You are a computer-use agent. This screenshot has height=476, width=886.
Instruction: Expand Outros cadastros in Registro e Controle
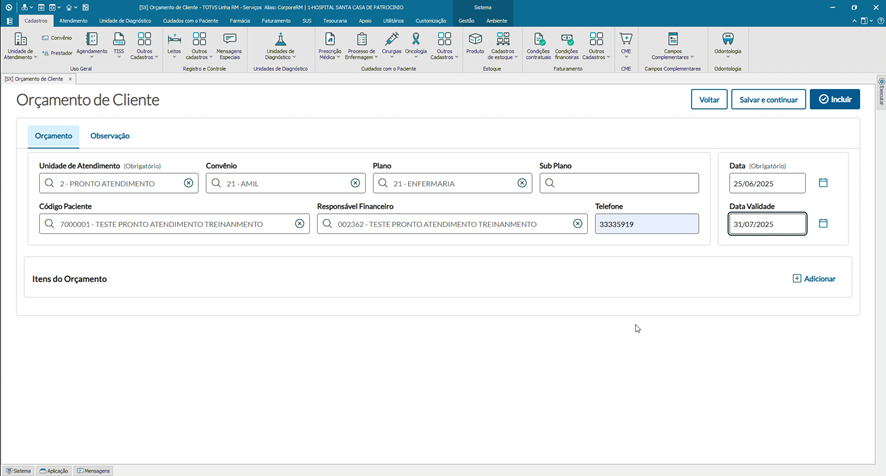click(x=199, y=45)
